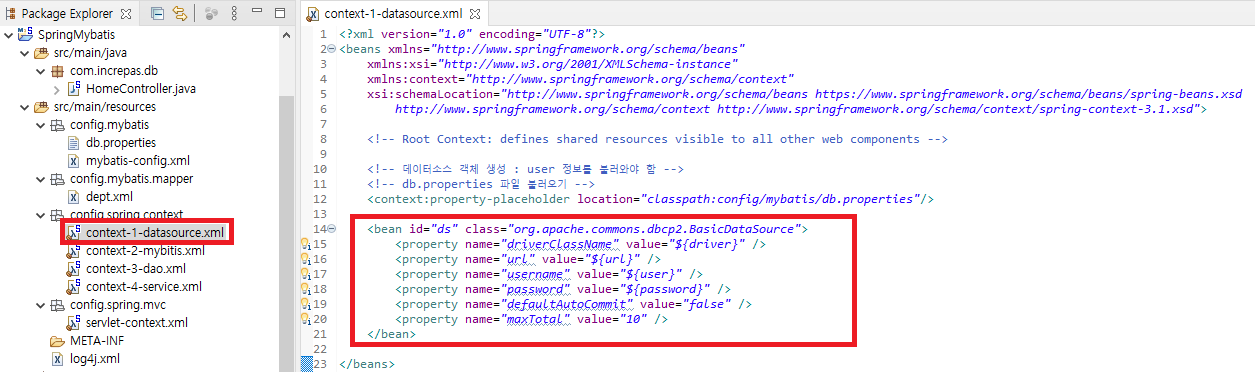
Task: Select dept.xml mapper file
Action: pos(110,196)
